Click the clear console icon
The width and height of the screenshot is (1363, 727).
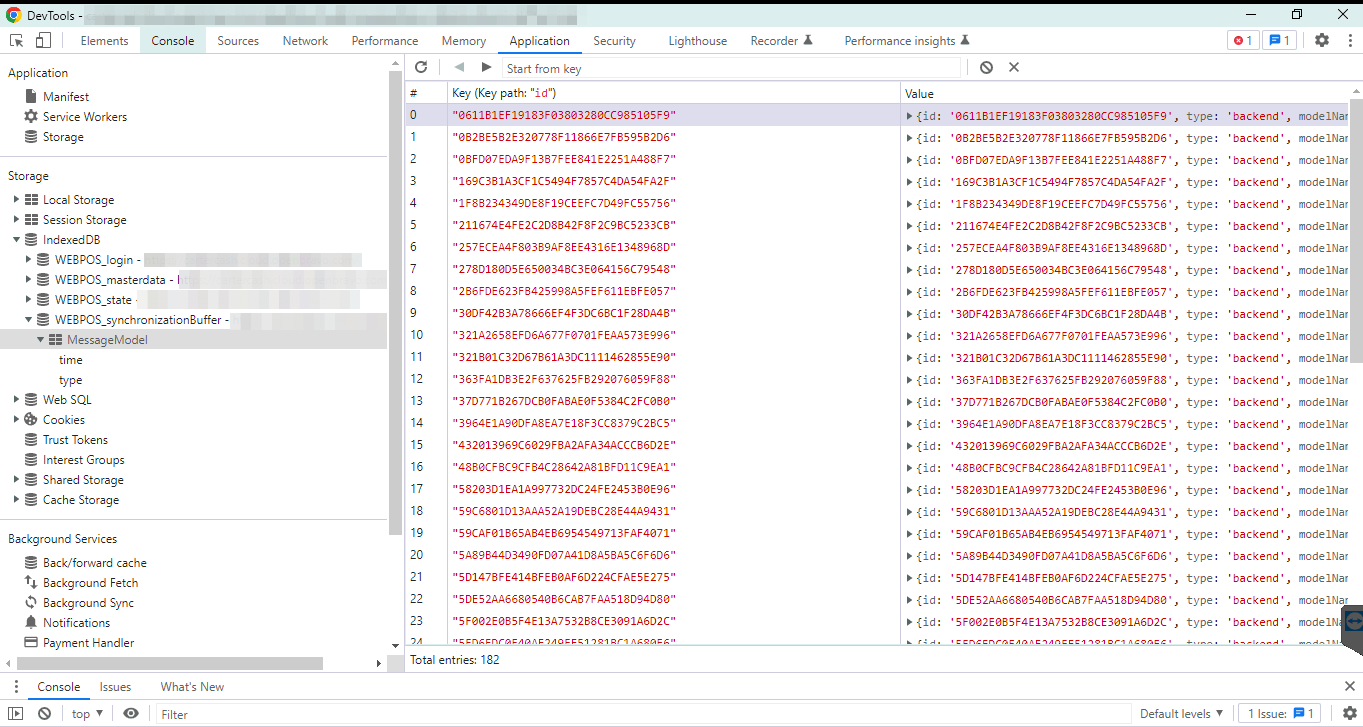tap(44, 714)
